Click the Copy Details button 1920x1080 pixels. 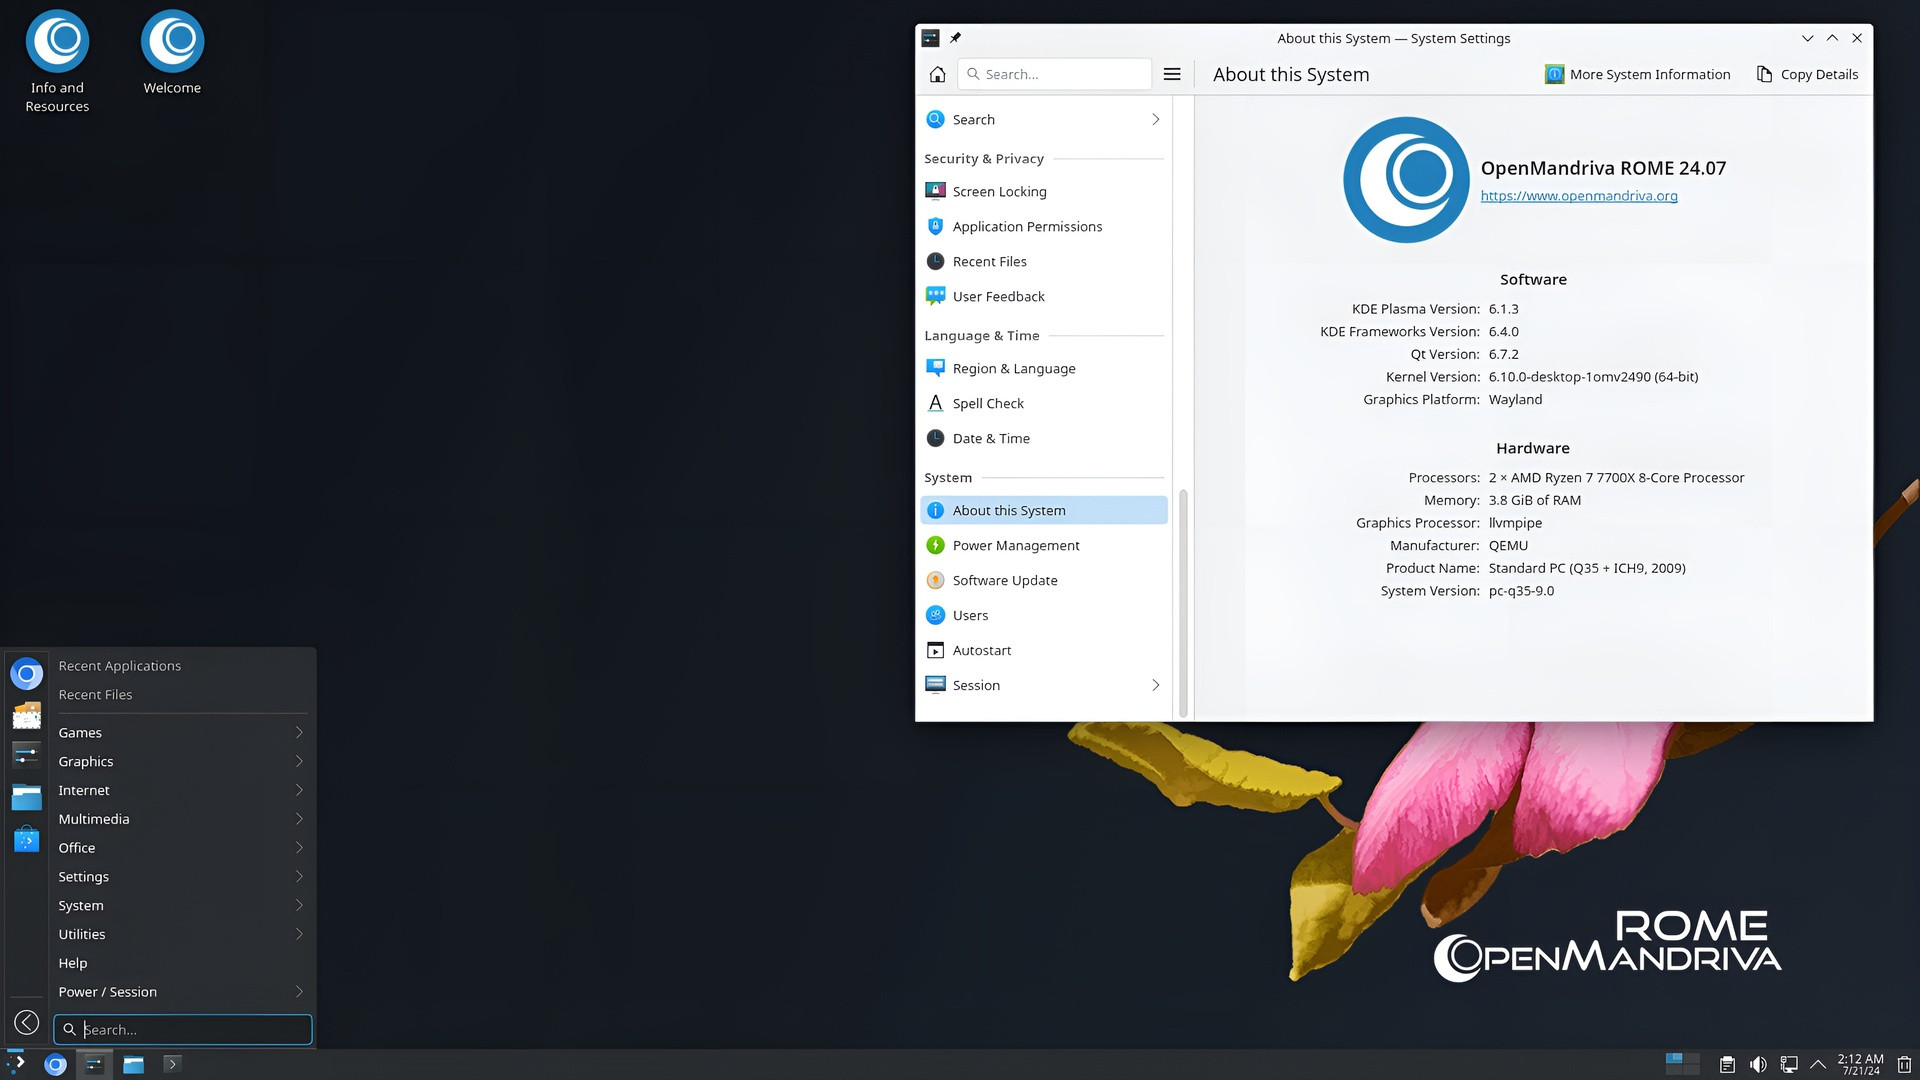point(1807,74)
